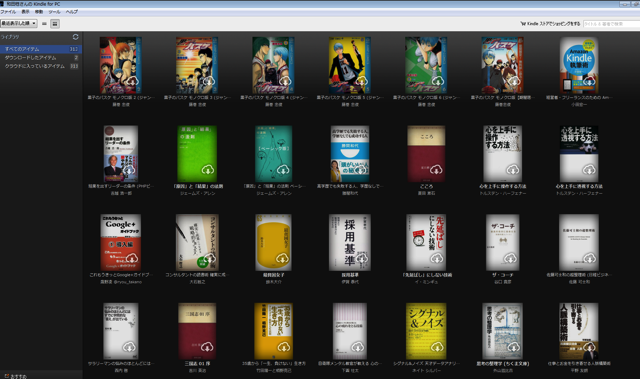
Task: Select ダウンロードしたアイテム in sidebar
Action: pyautogui.click(x=41, y=58)
